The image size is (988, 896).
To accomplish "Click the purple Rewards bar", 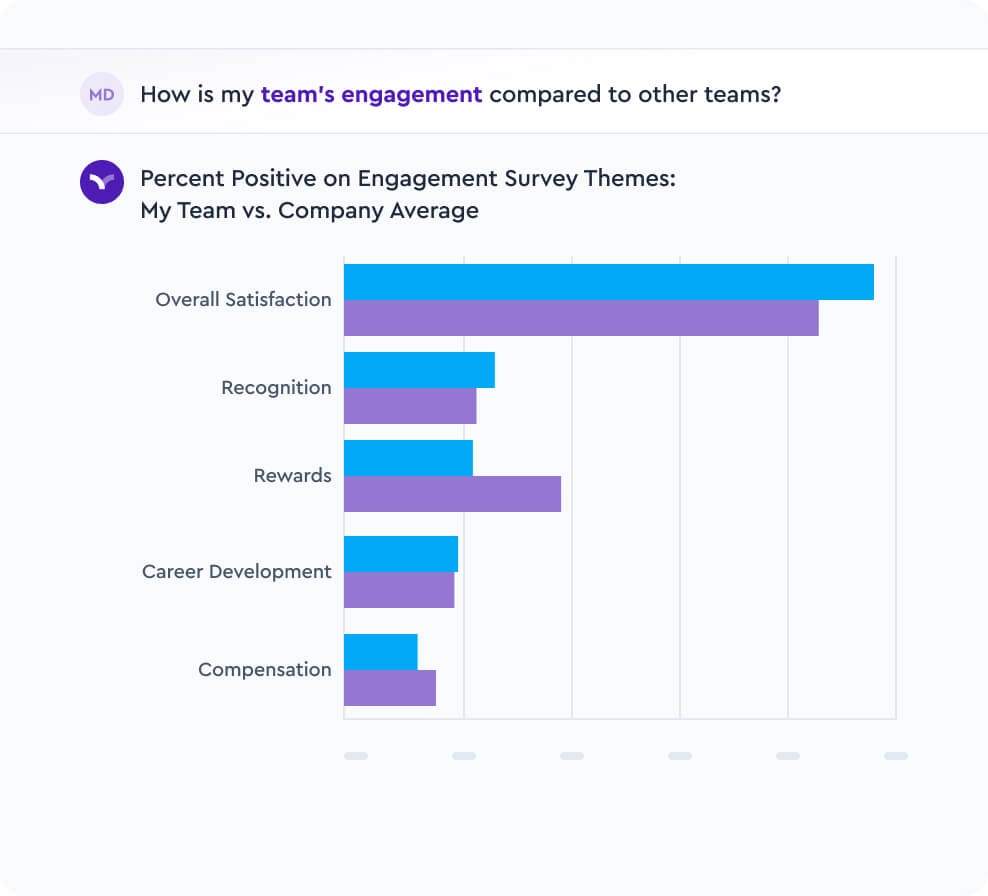I will pyautogui.click(x=452, y=494).
